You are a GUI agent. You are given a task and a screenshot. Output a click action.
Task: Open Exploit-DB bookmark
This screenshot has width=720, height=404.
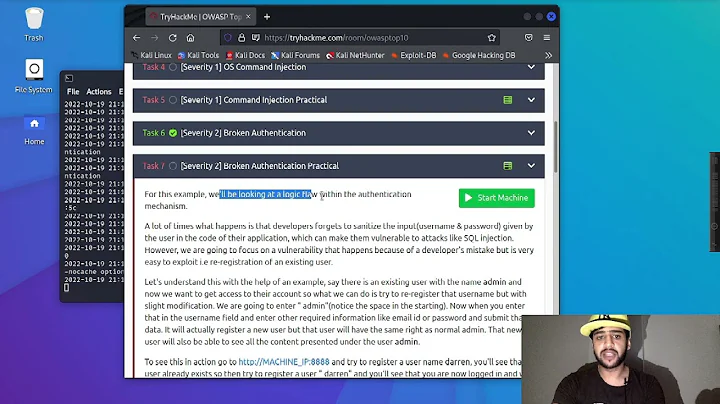(413, 55)
